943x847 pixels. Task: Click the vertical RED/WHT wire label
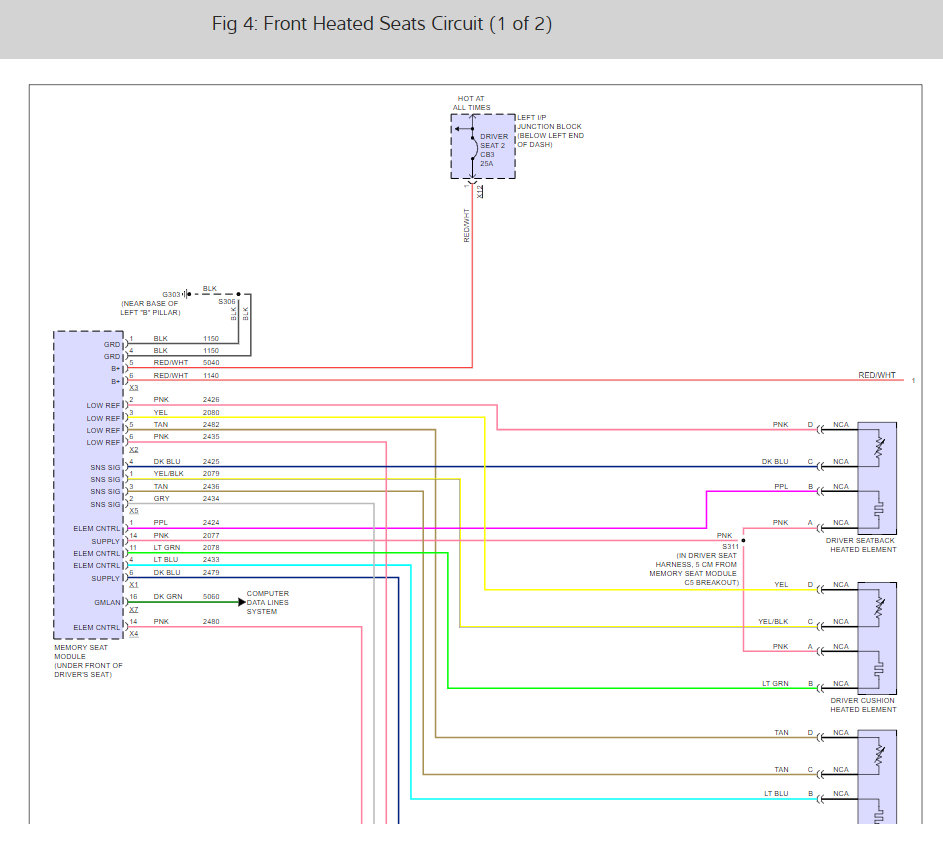click(467, 226)
